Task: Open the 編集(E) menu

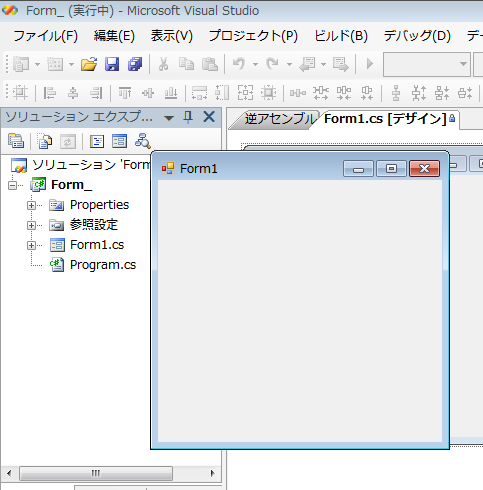Action: [x=114, y=36]
